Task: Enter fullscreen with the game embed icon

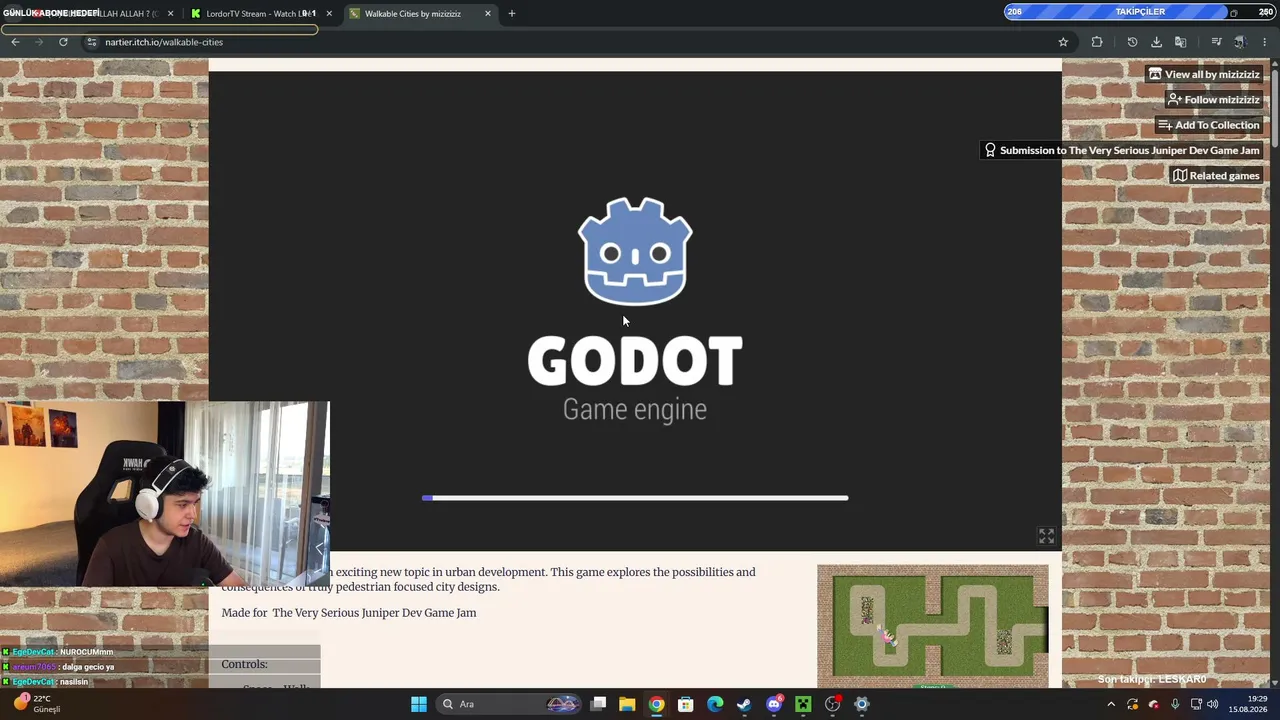Action: pos(1046,537)
